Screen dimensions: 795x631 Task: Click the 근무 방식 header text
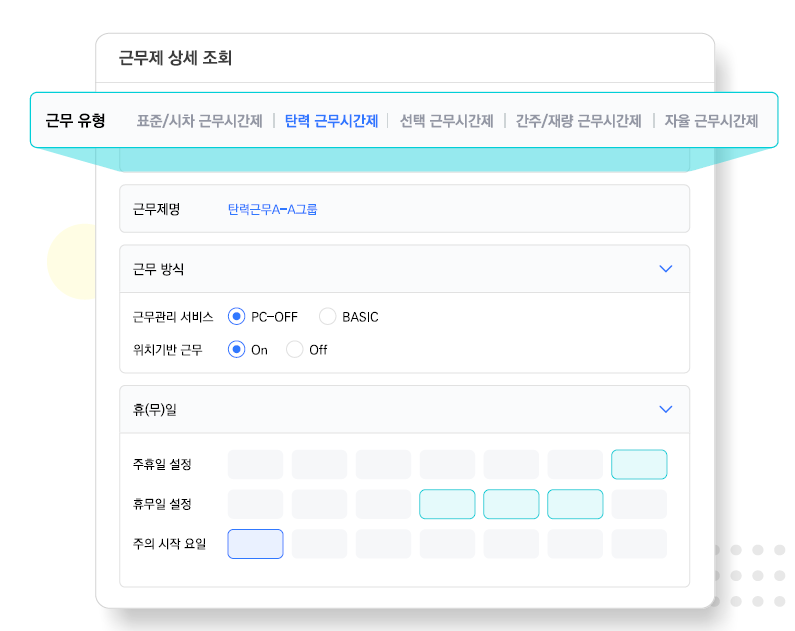[x=158, y=269]
